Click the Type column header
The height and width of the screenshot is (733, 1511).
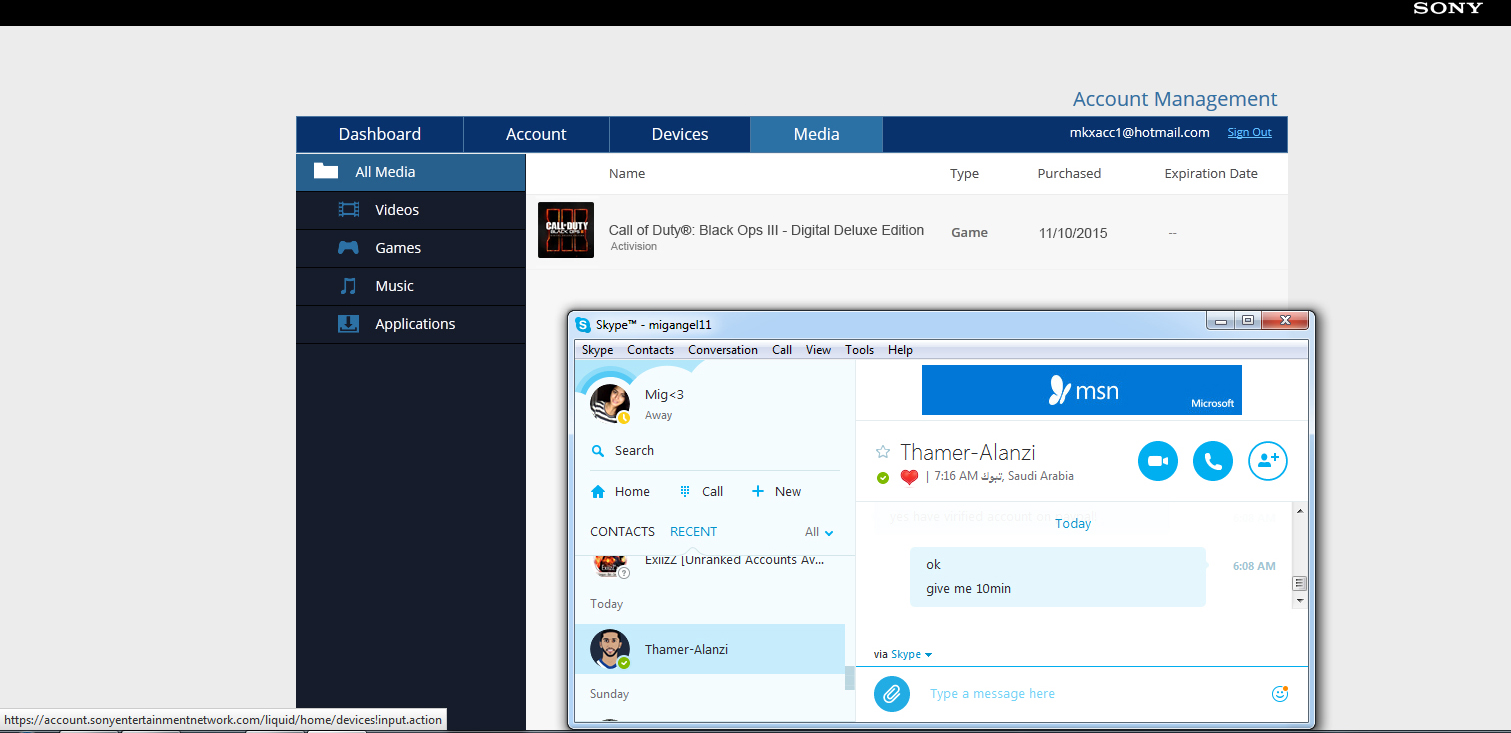pos(964,173)
